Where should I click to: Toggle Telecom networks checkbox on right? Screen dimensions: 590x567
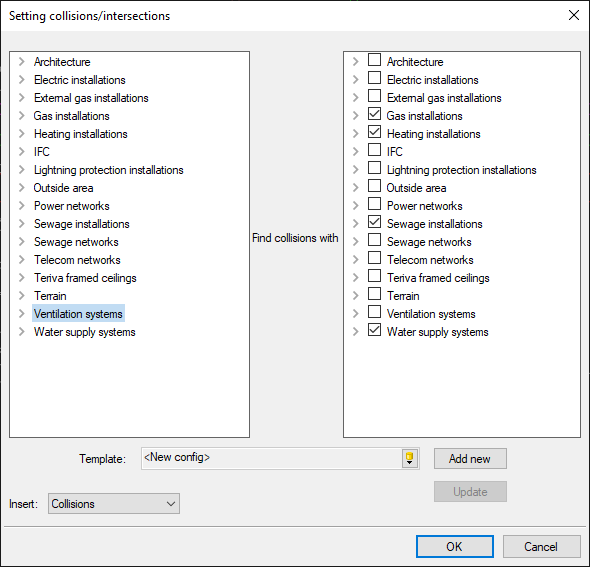[374, 258]
